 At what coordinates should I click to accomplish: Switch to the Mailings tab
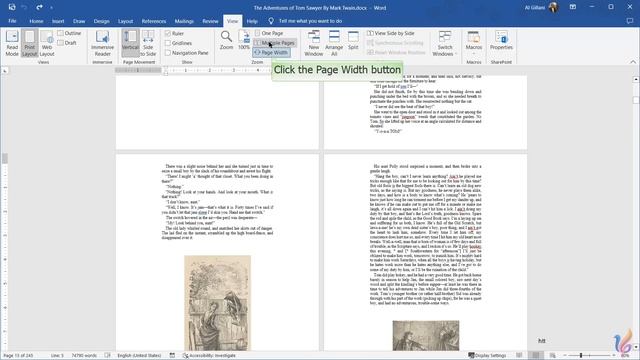coord(184,21)
